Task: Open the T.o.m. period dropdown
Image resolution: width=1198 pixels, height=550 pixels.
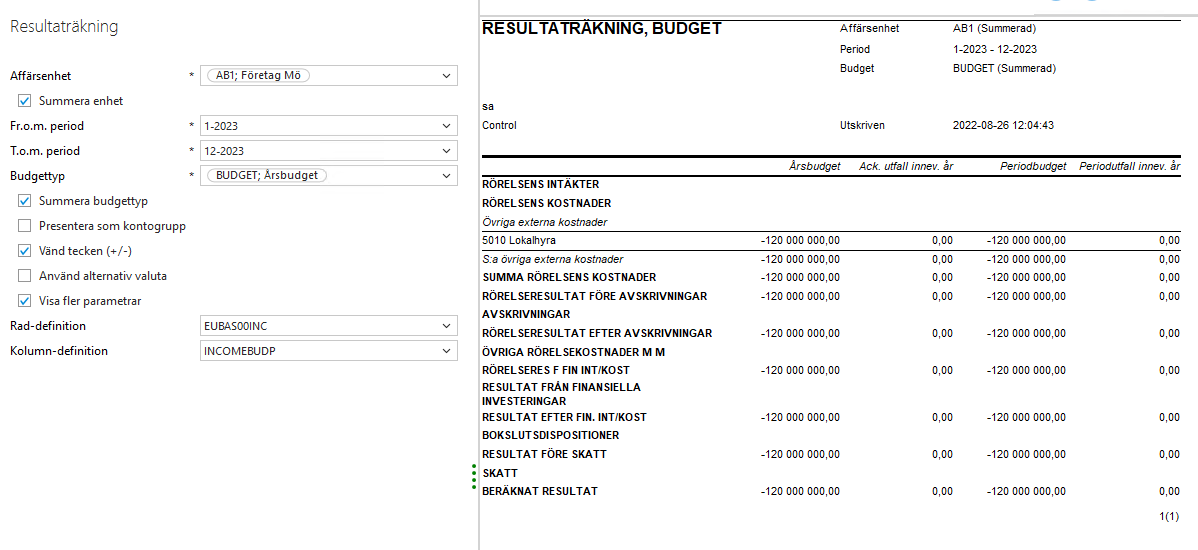Action: [446, 151]
